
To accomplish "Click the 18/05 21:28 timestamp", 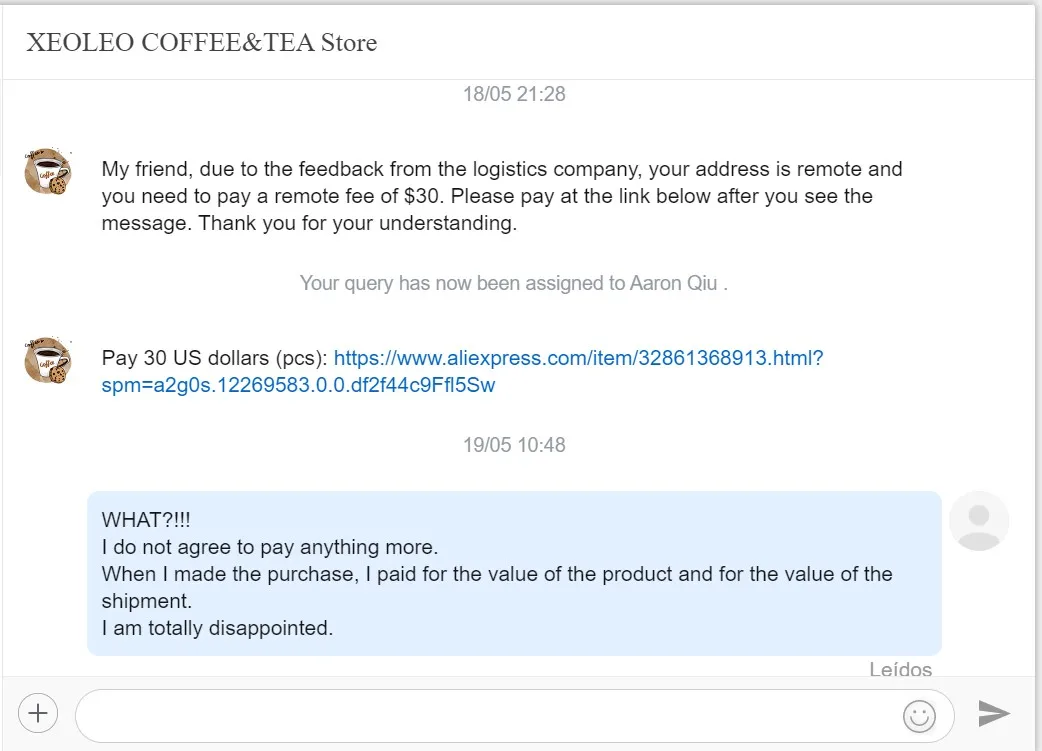I will click(514, 94).
